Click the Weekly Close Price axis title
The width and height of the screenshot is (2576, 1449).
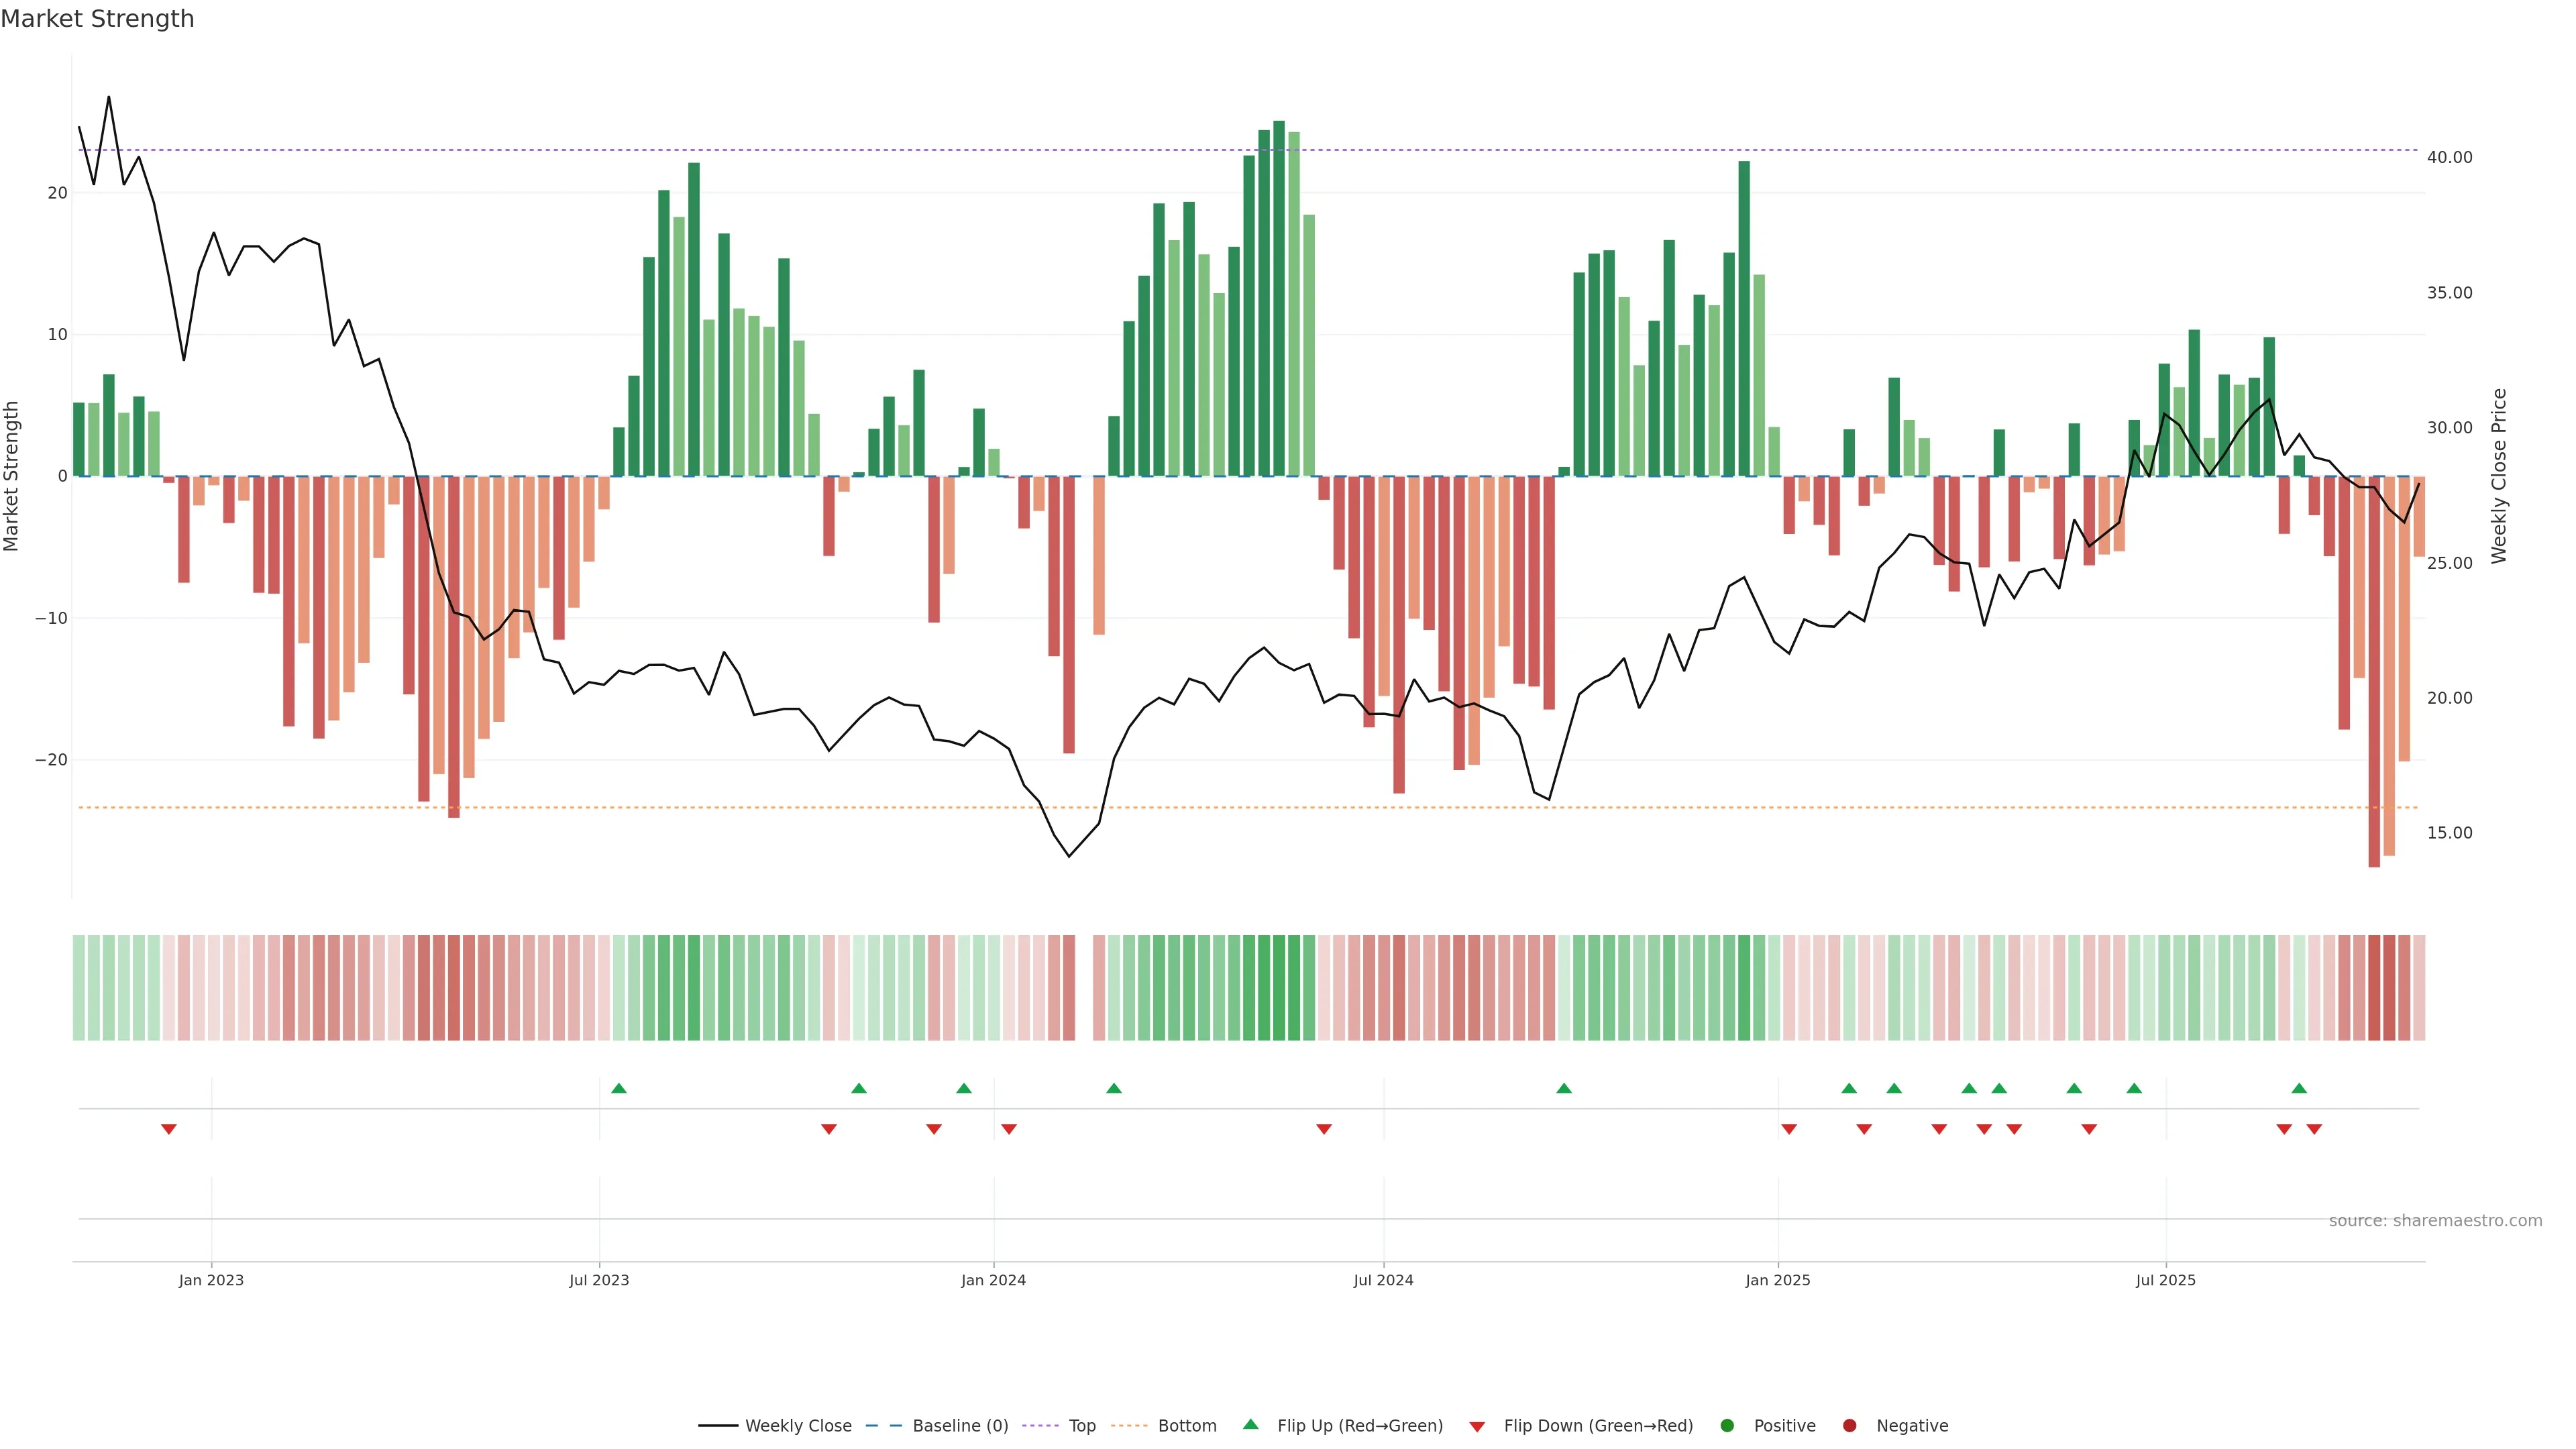point(2499,476)
